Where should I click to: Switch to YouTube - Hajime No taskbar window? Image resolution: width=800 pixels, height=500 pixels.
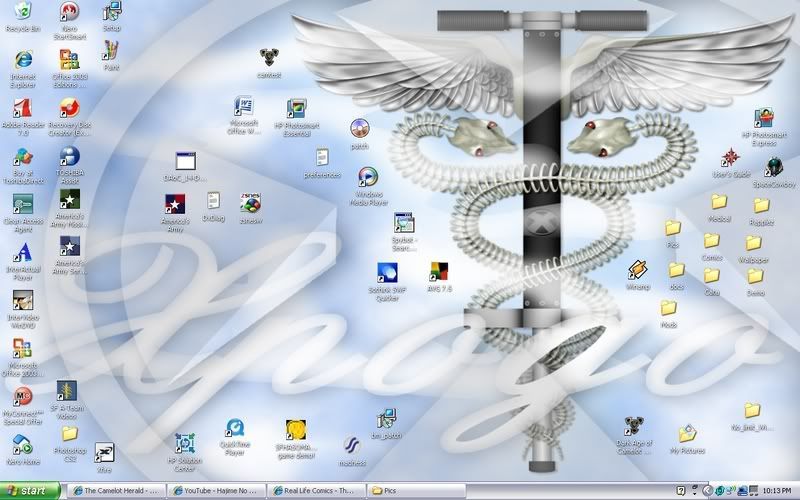coord(216,491)
